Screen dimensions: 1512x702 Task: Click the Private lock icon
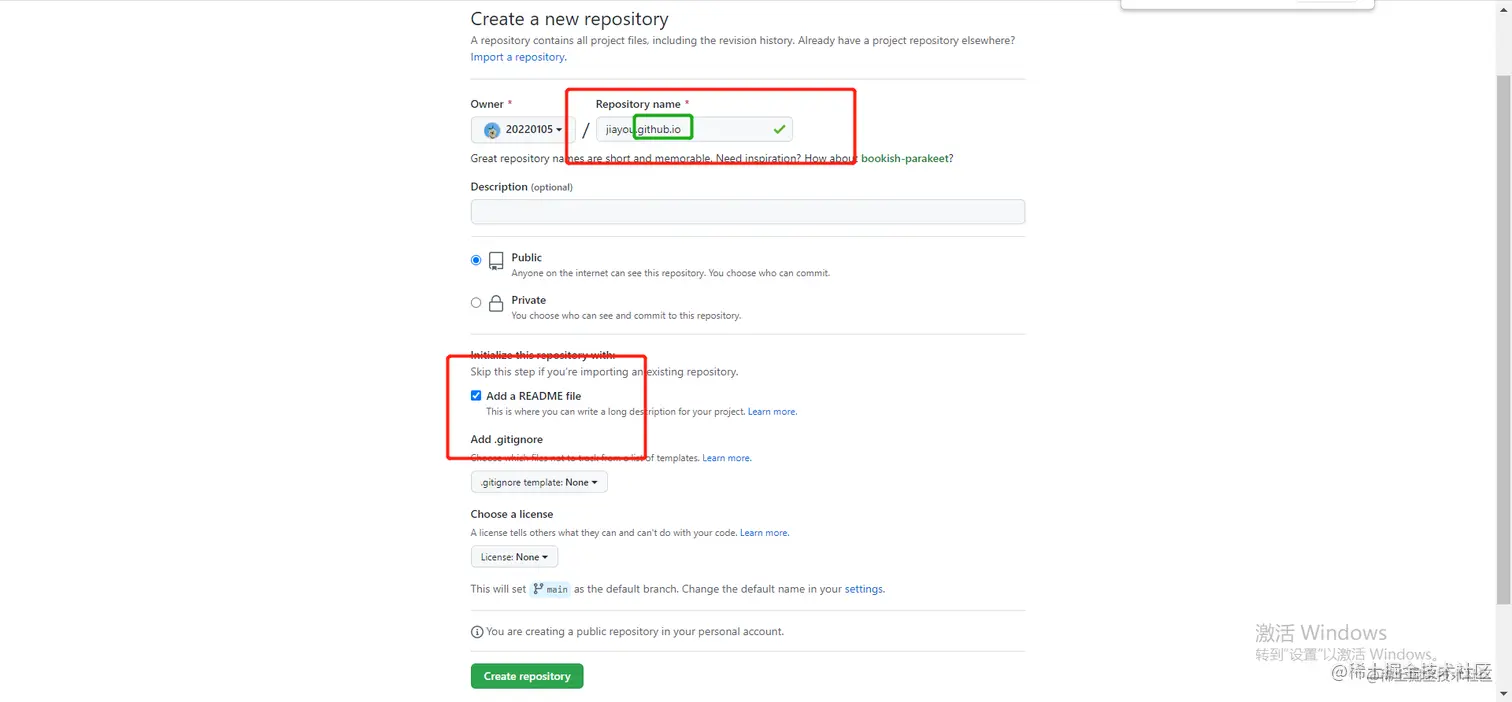point(496,304)
